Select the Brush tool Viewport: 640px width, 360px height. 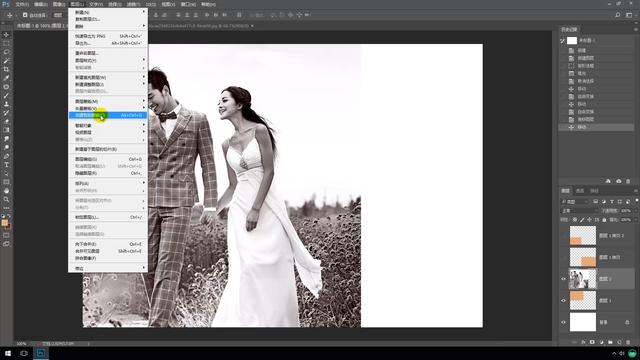(6, 96)
